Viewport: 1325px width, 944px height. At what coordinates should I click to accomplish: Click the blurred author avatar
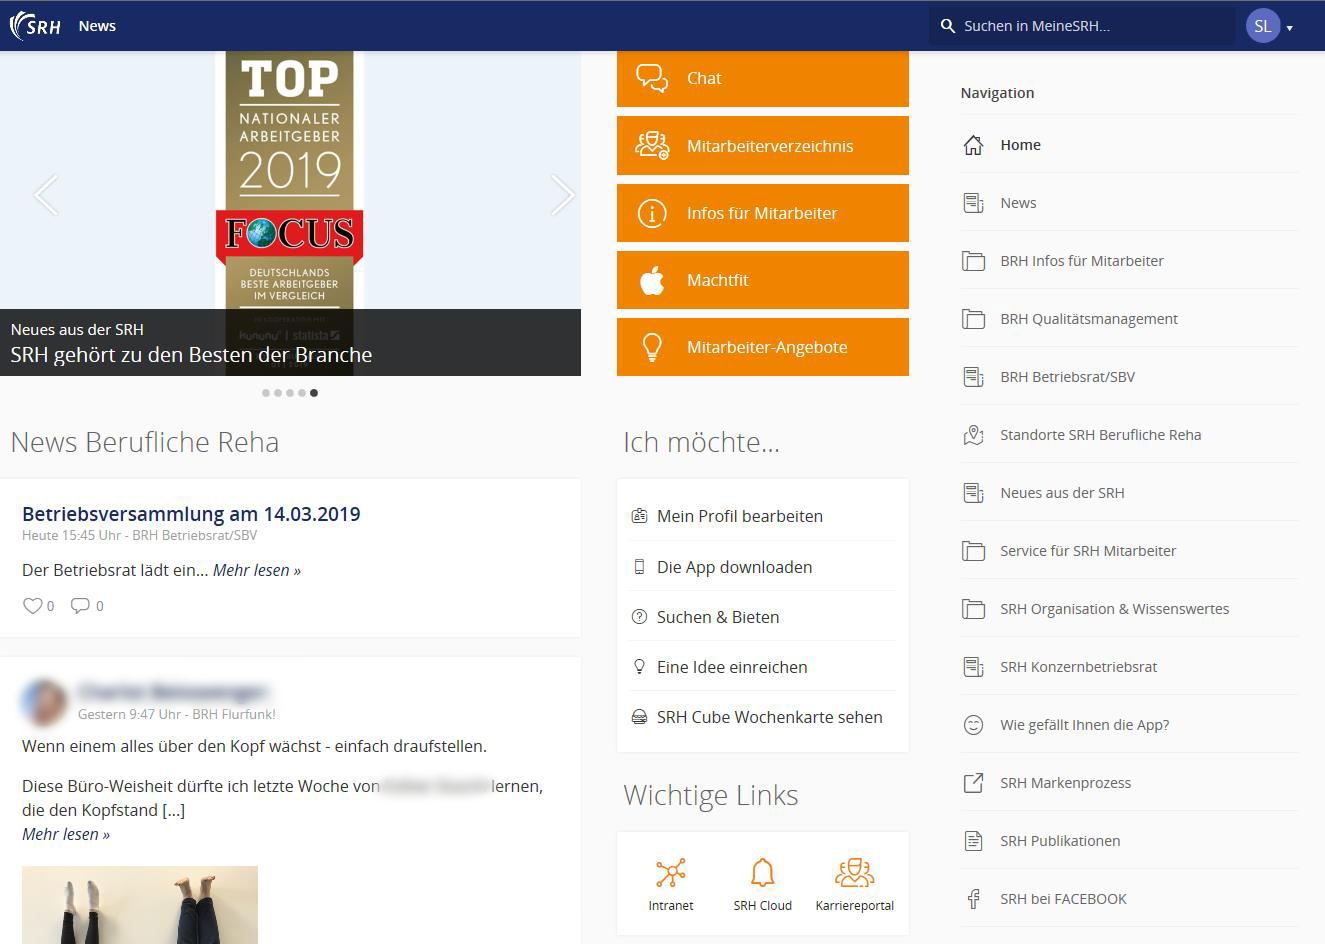tap(45, 702)
